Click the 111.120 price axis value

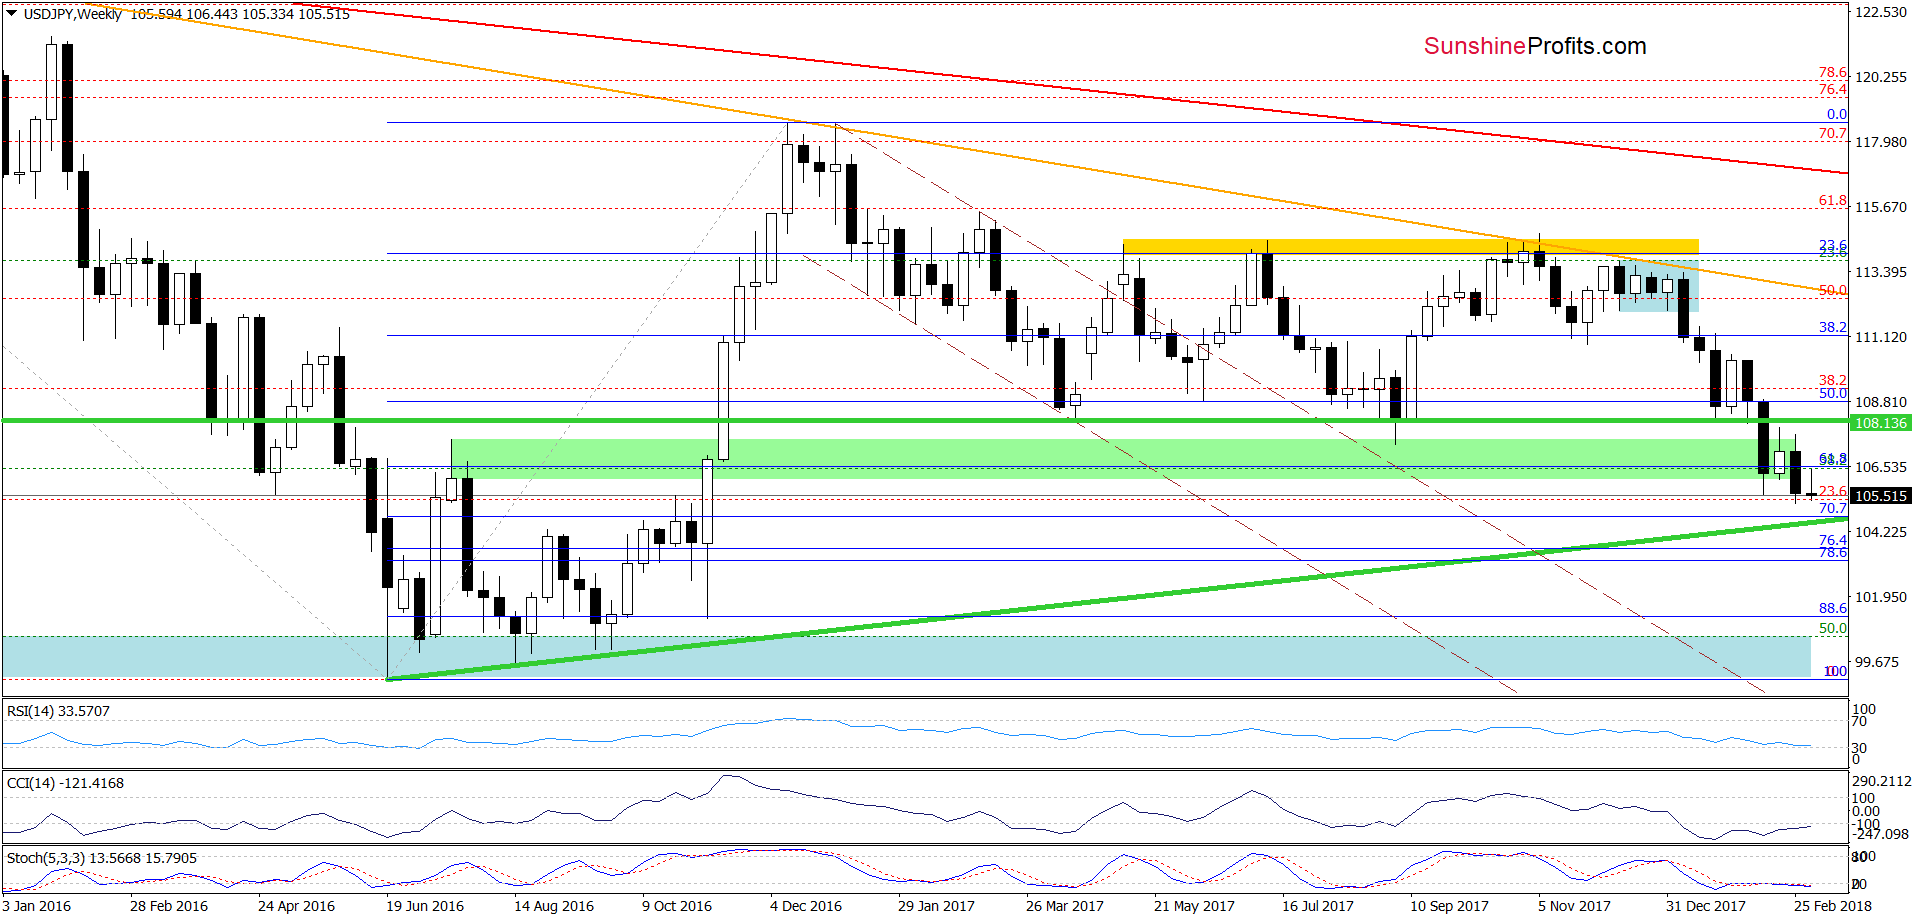[x=1881, y=337]
